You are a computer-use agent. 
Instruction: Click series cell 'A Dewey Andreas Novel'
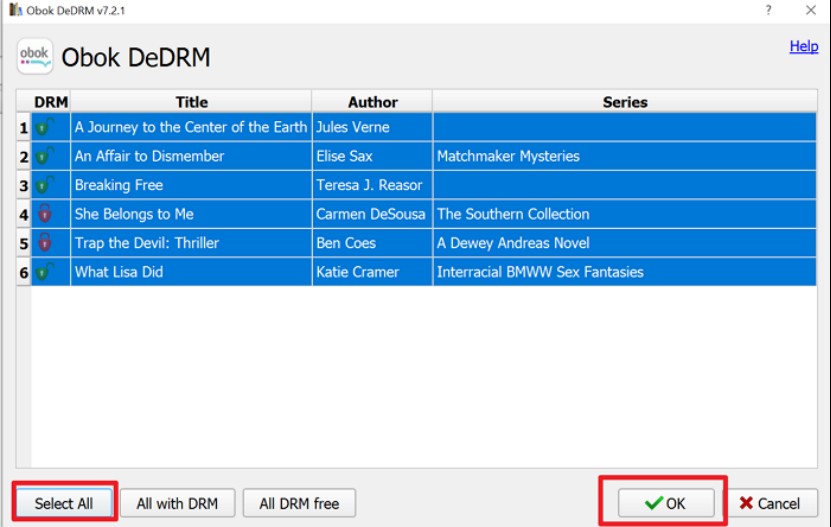625,243
